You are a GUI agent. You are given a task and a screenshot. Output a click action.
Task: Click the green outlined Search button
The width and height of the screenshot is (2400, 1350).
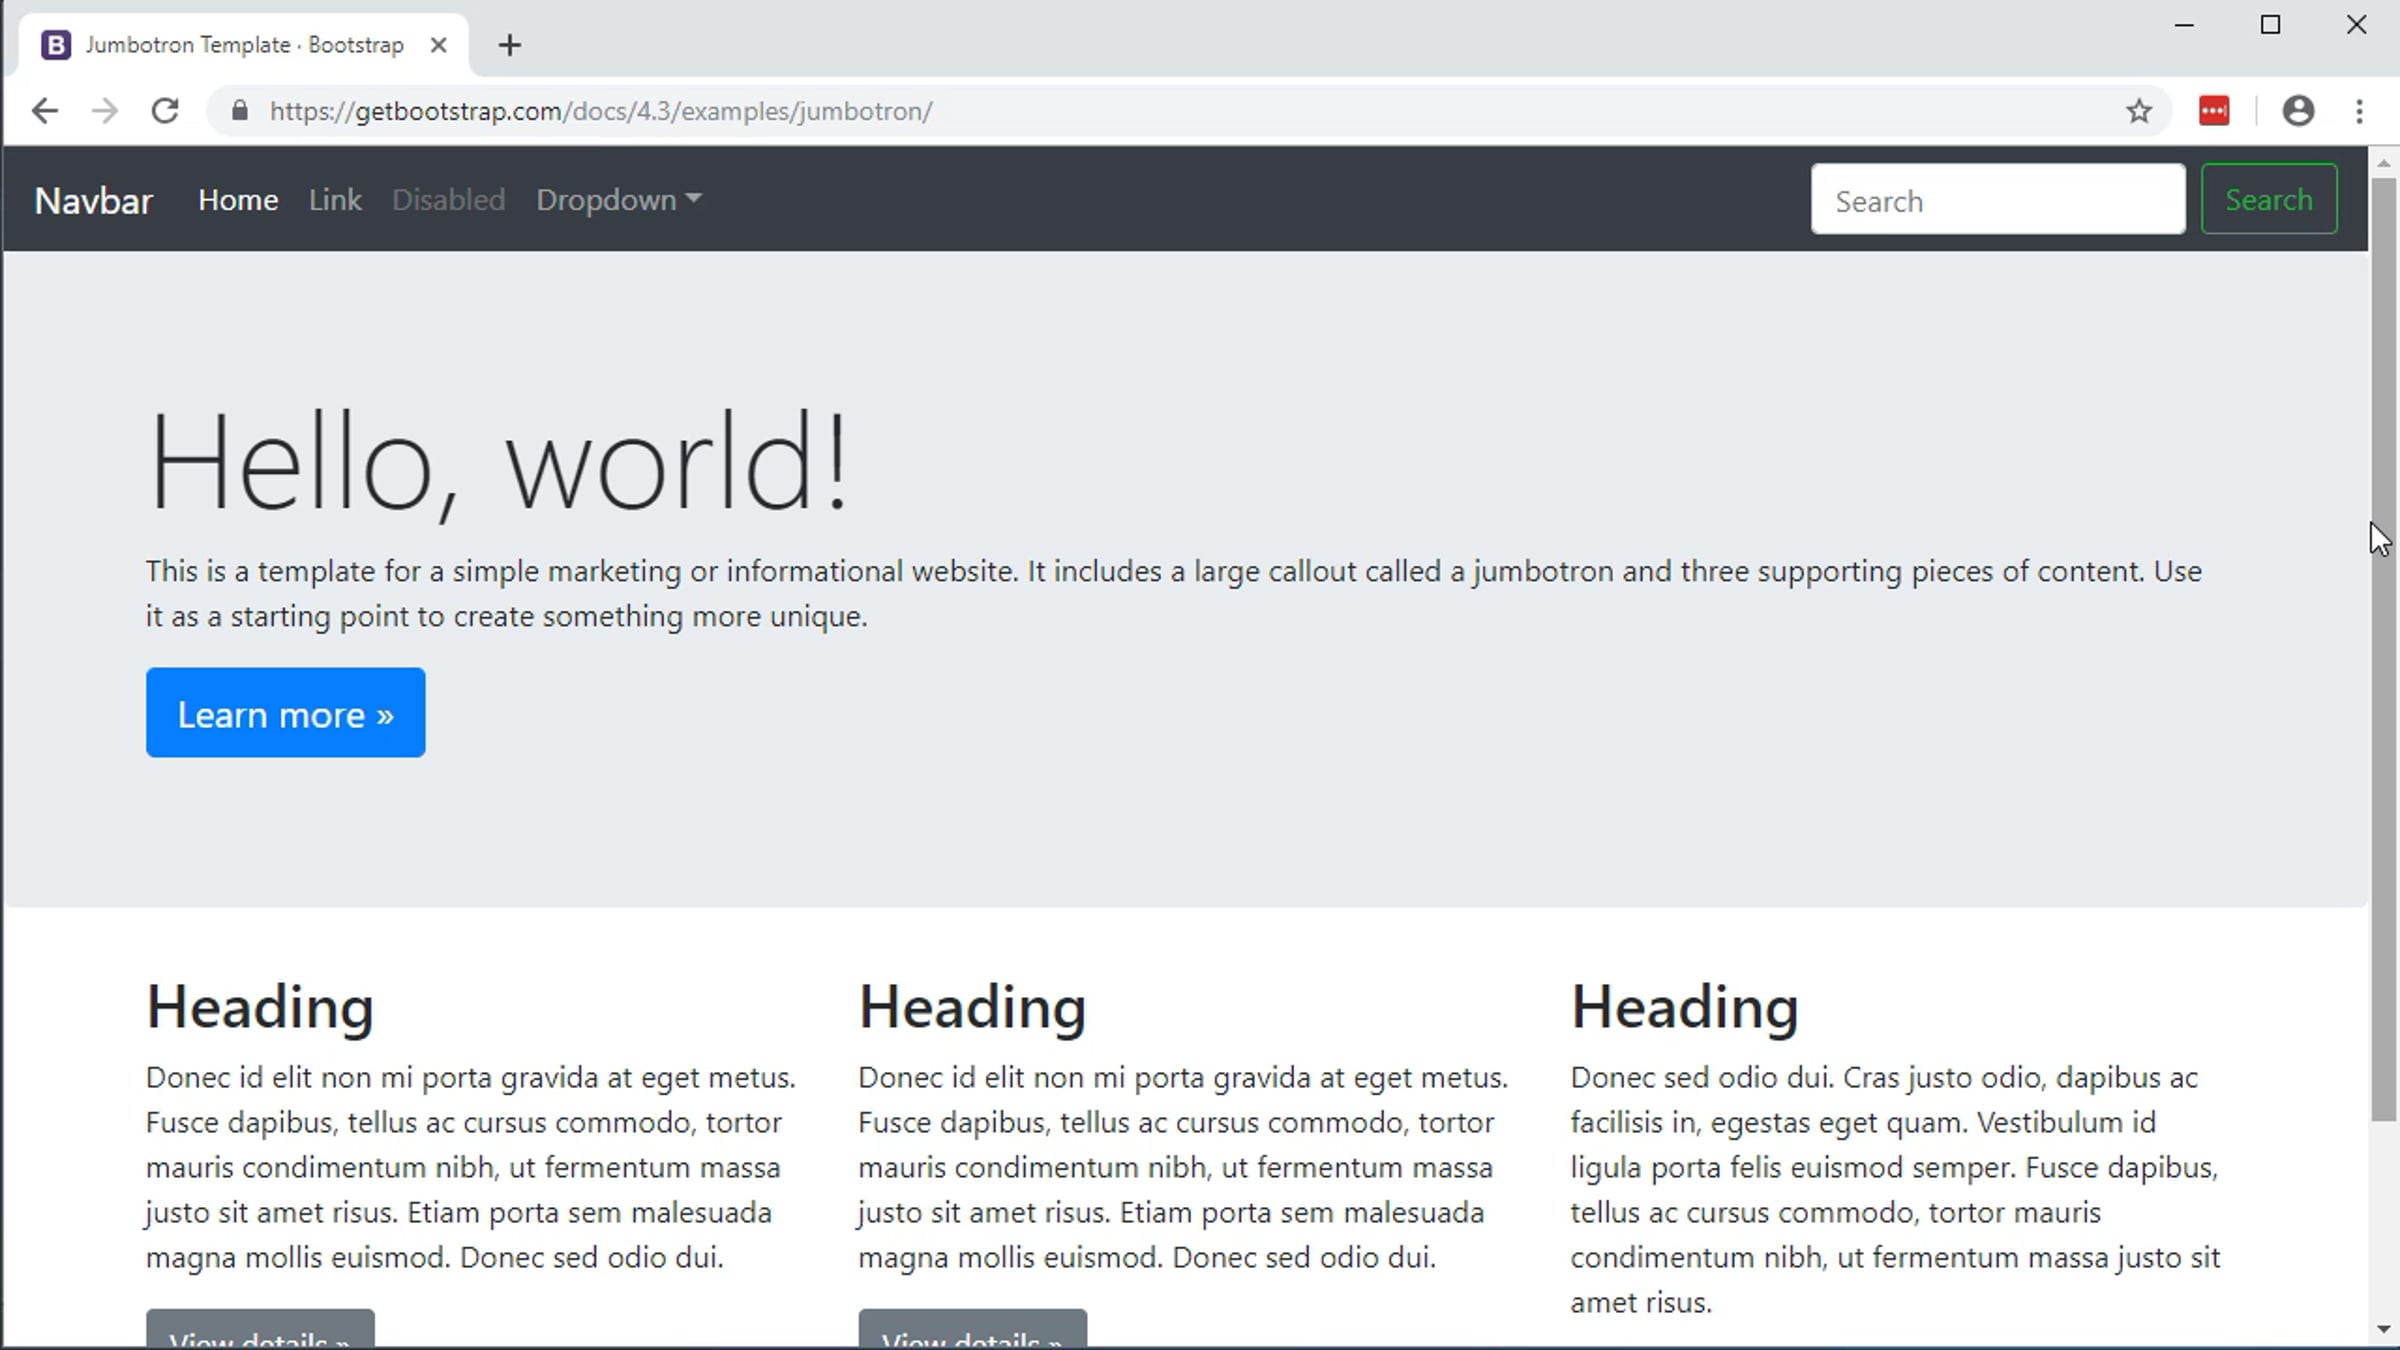pos(2269,199)
